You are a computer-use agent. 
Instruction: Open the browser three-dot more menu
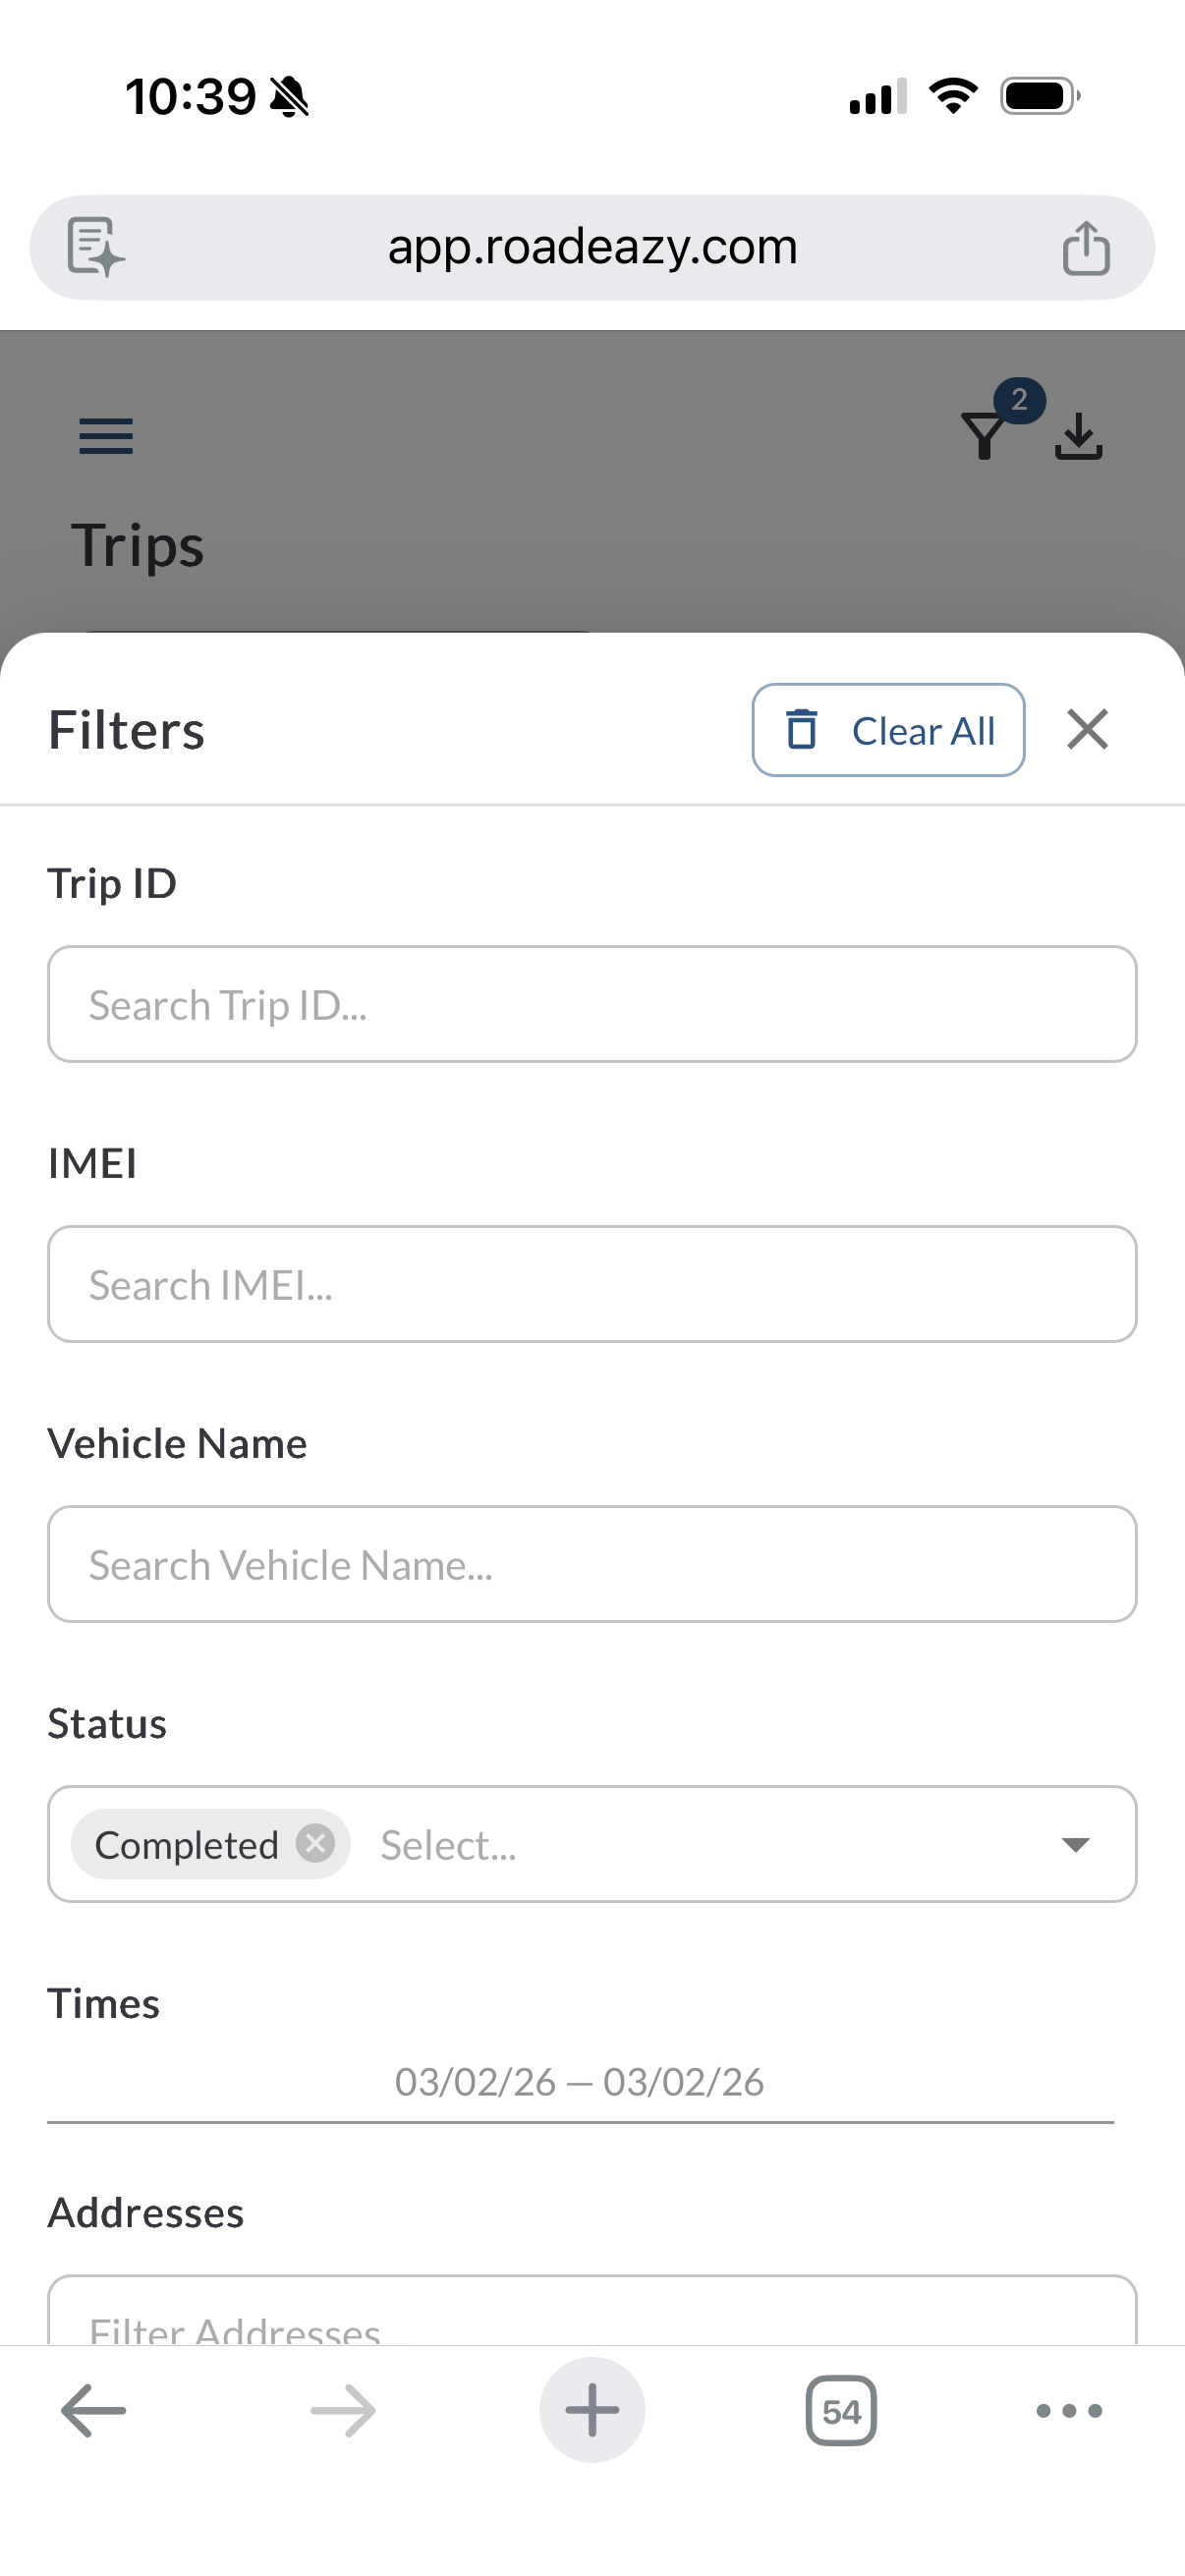(1069, 2411)
